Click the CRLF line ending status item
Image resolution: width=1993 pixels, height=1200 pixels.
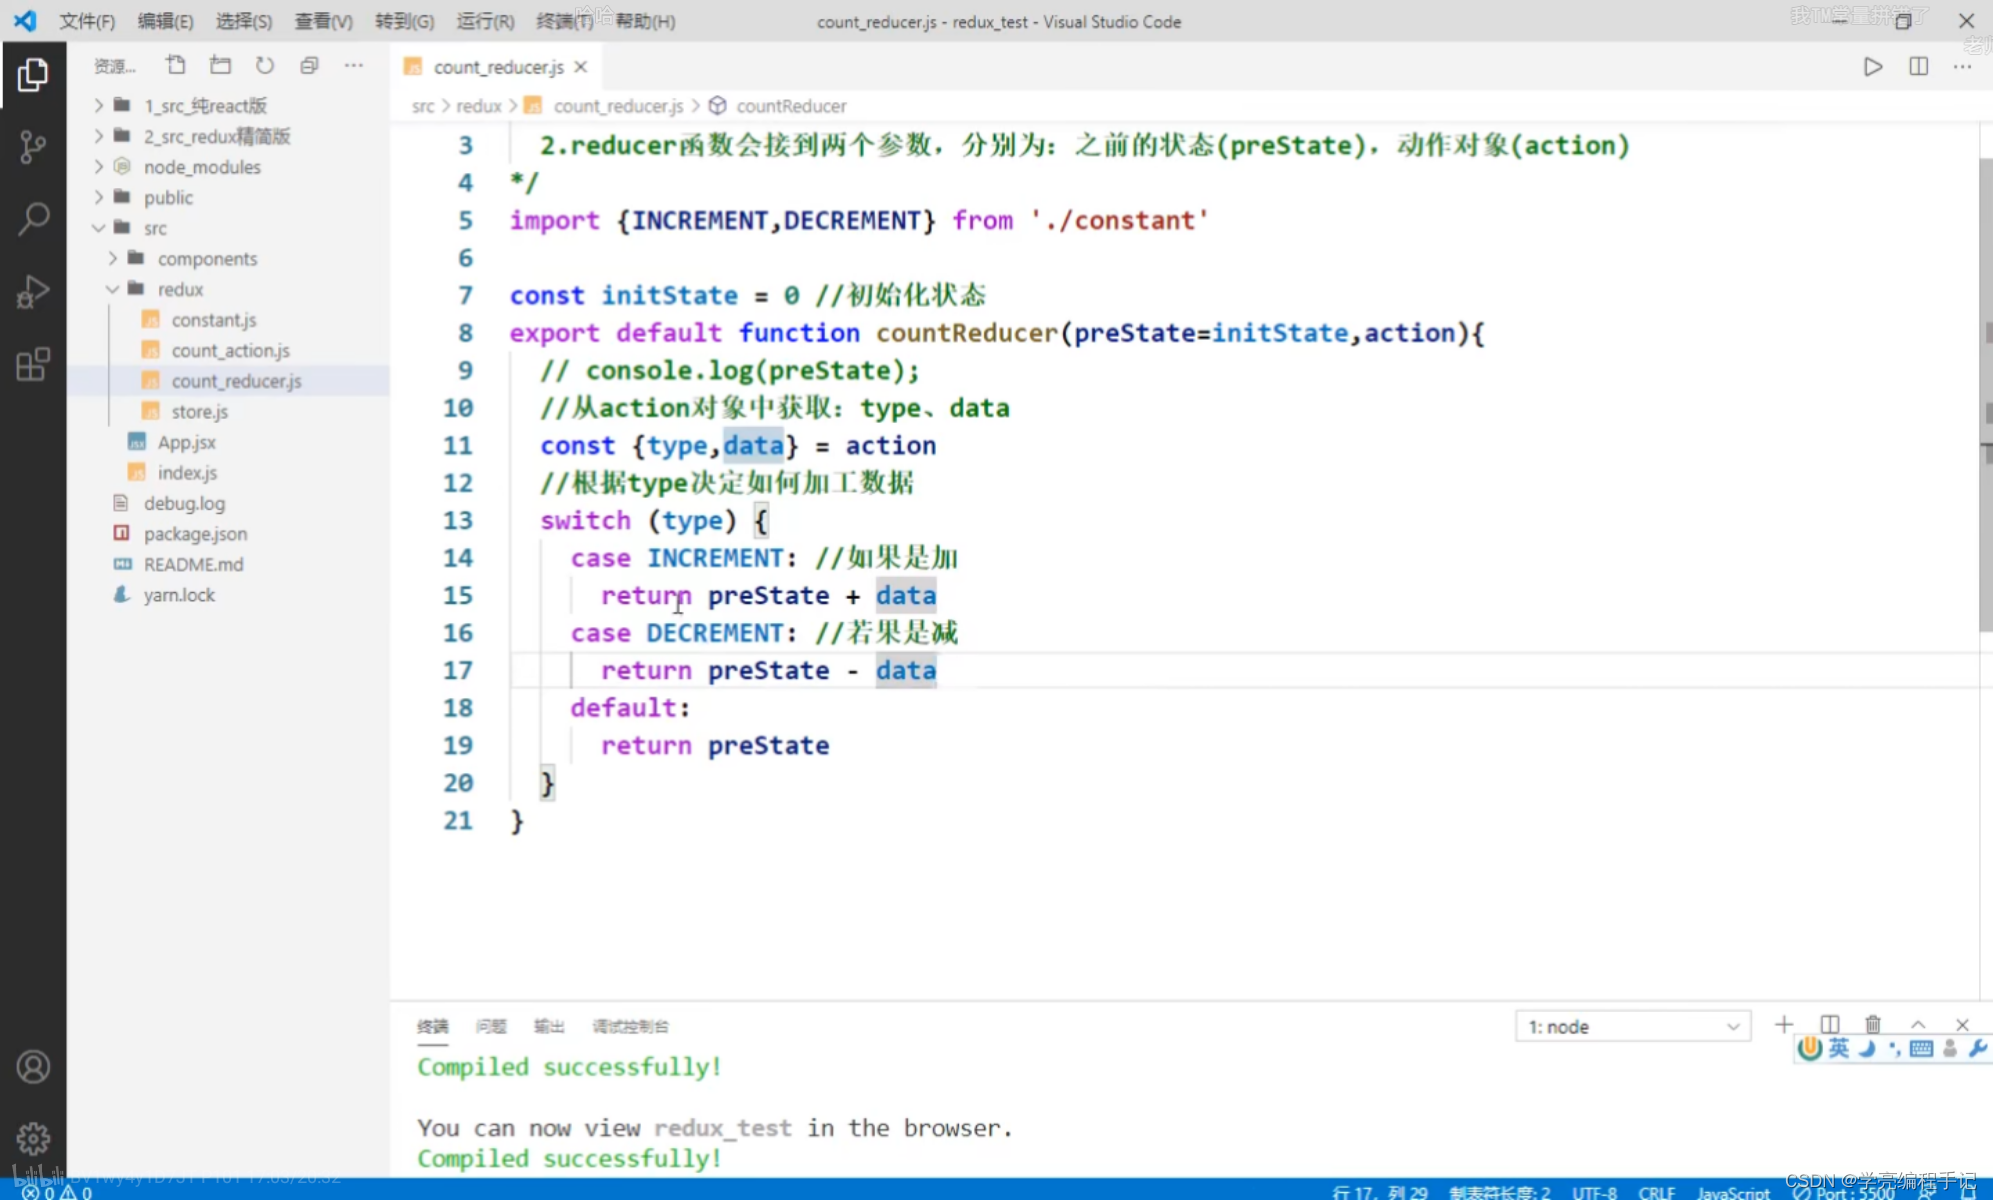tap(1657, 1192)
